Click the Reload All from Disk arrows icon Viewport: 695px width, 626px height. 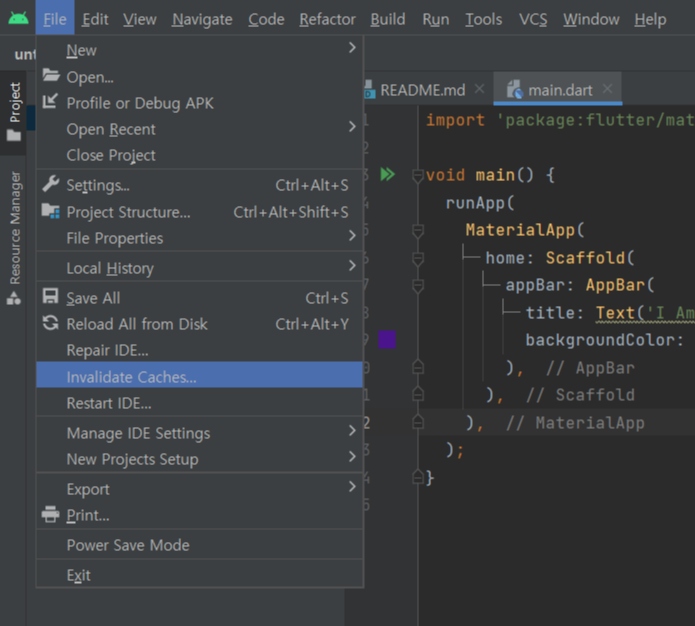(x=51, y=323)
